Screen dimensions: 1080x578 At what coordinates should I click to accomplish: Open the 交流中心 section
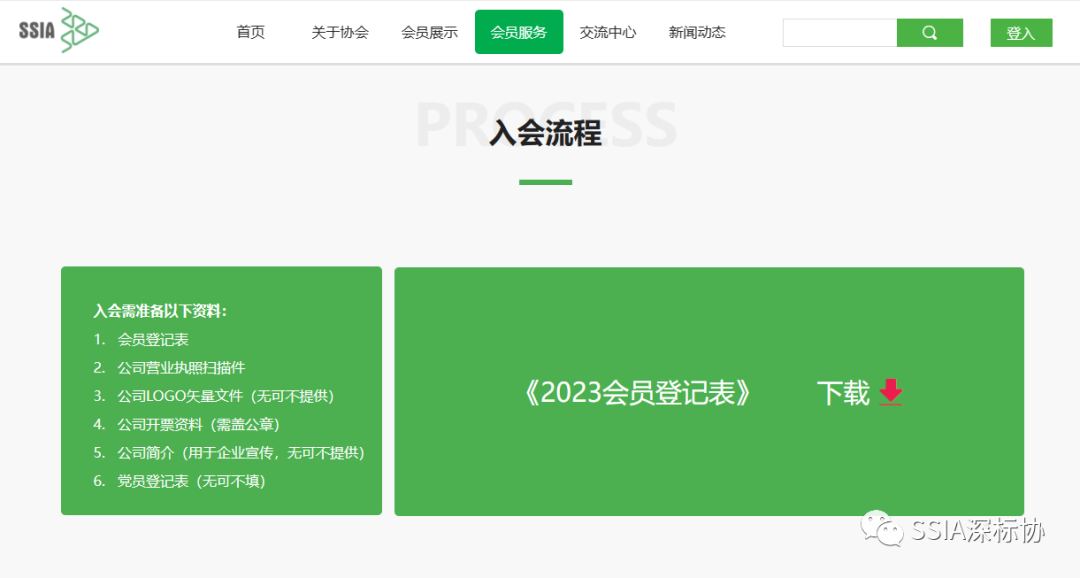(608, 31)
